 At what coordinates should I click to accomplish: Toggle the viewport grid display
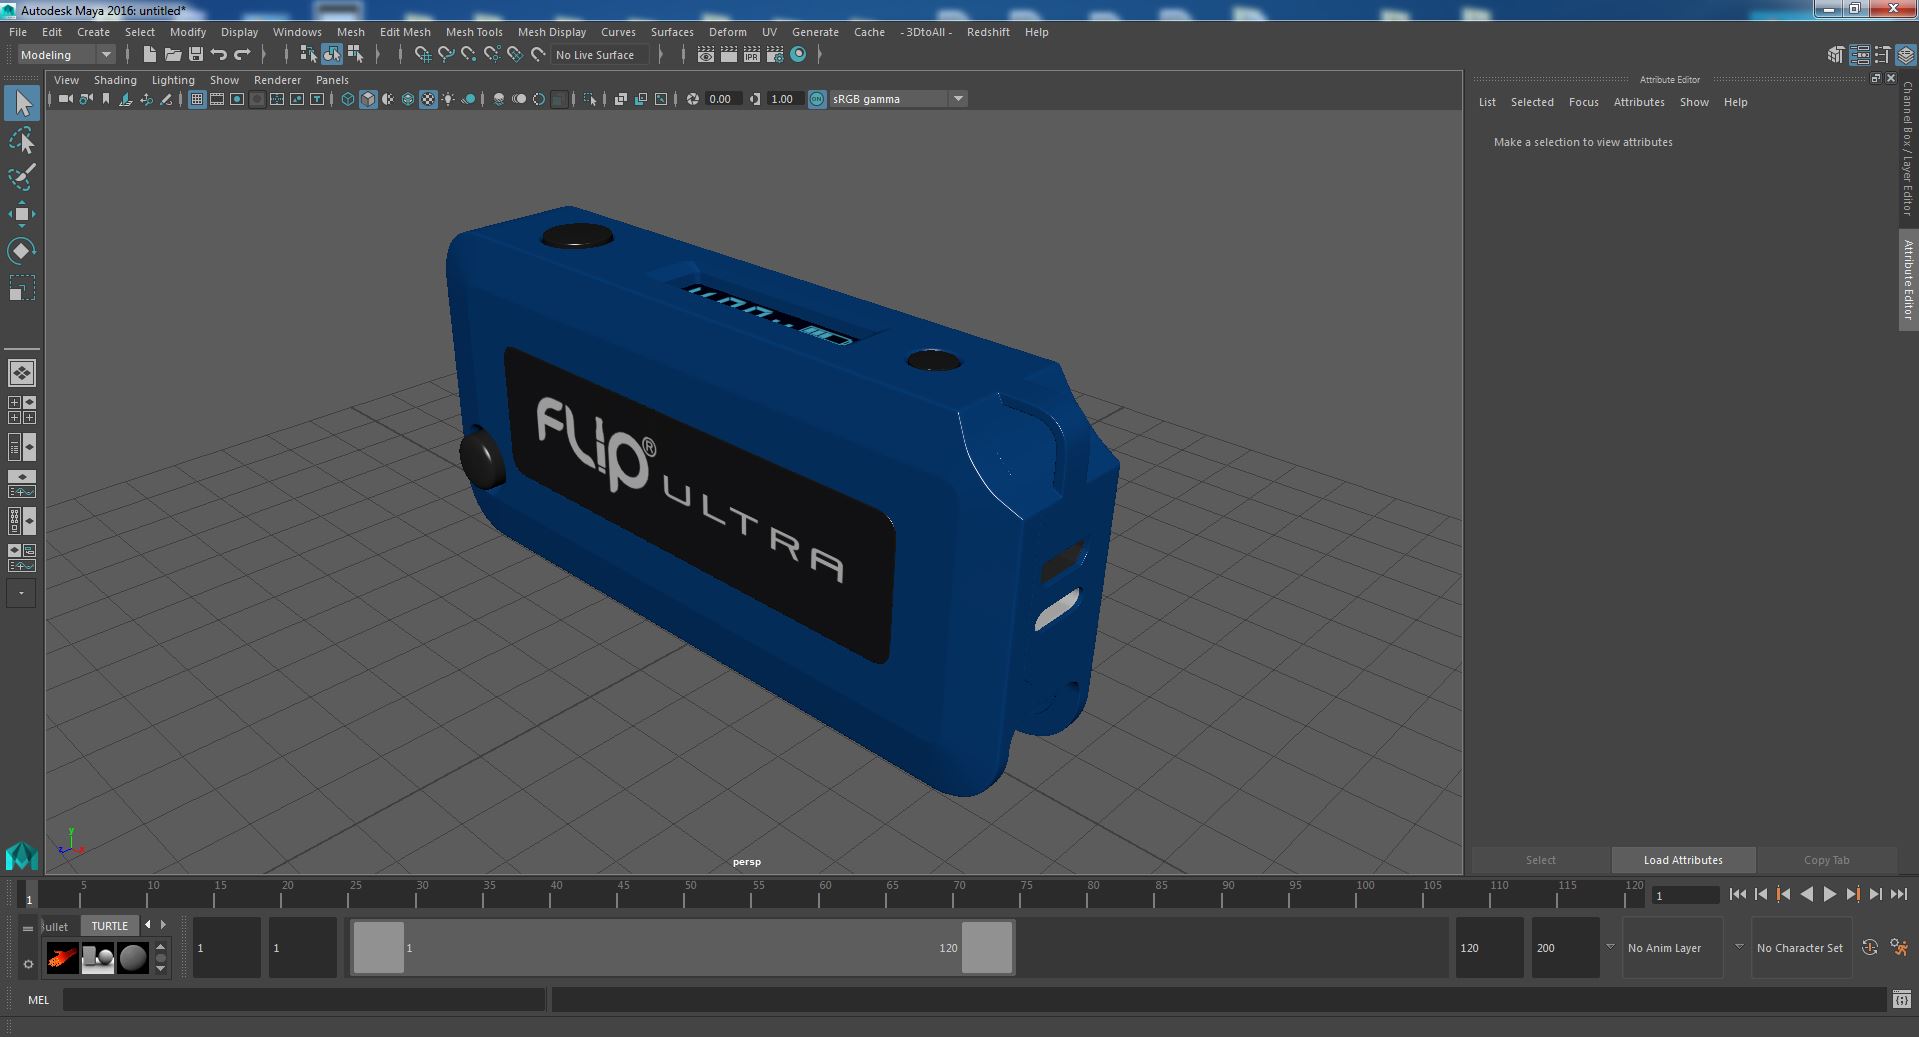[x=197, y=99]
